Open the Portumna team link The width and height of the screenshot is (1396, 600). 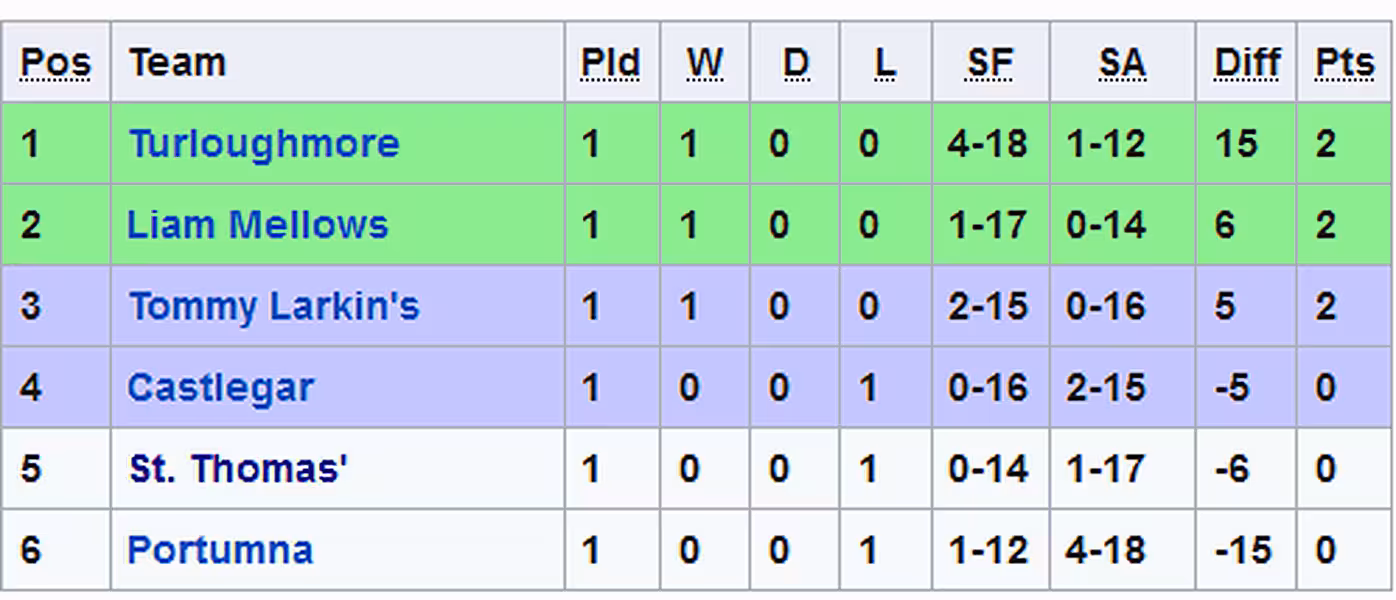tap(220, 550)
